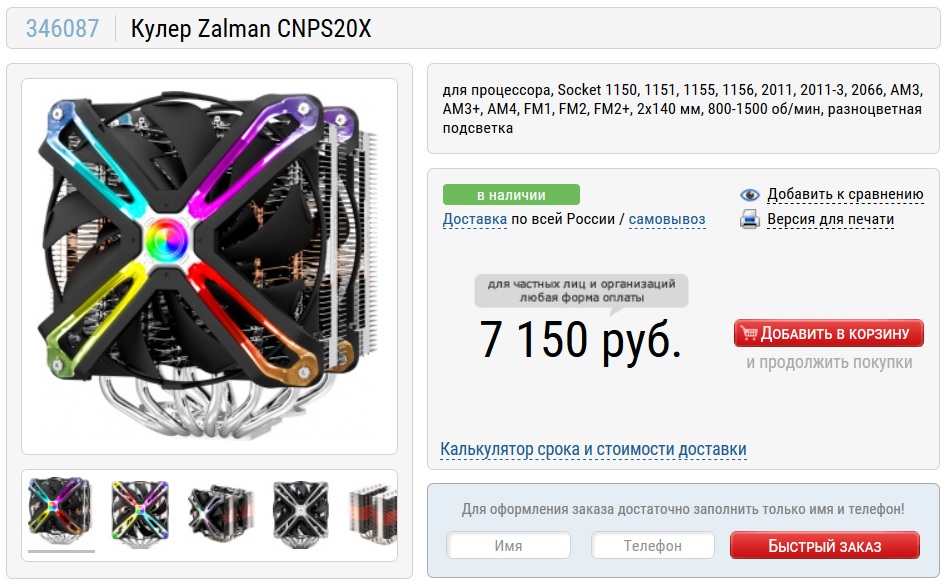The image size is (947, 586).
Task: Open the Доставка link
Action: point(475,219)
